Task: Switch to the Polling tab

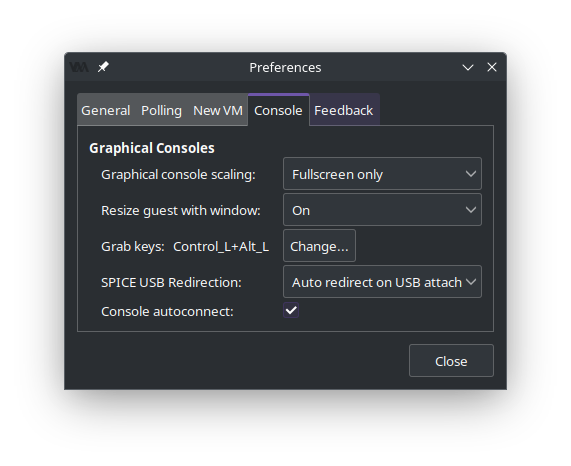Action: click(161, 110)
